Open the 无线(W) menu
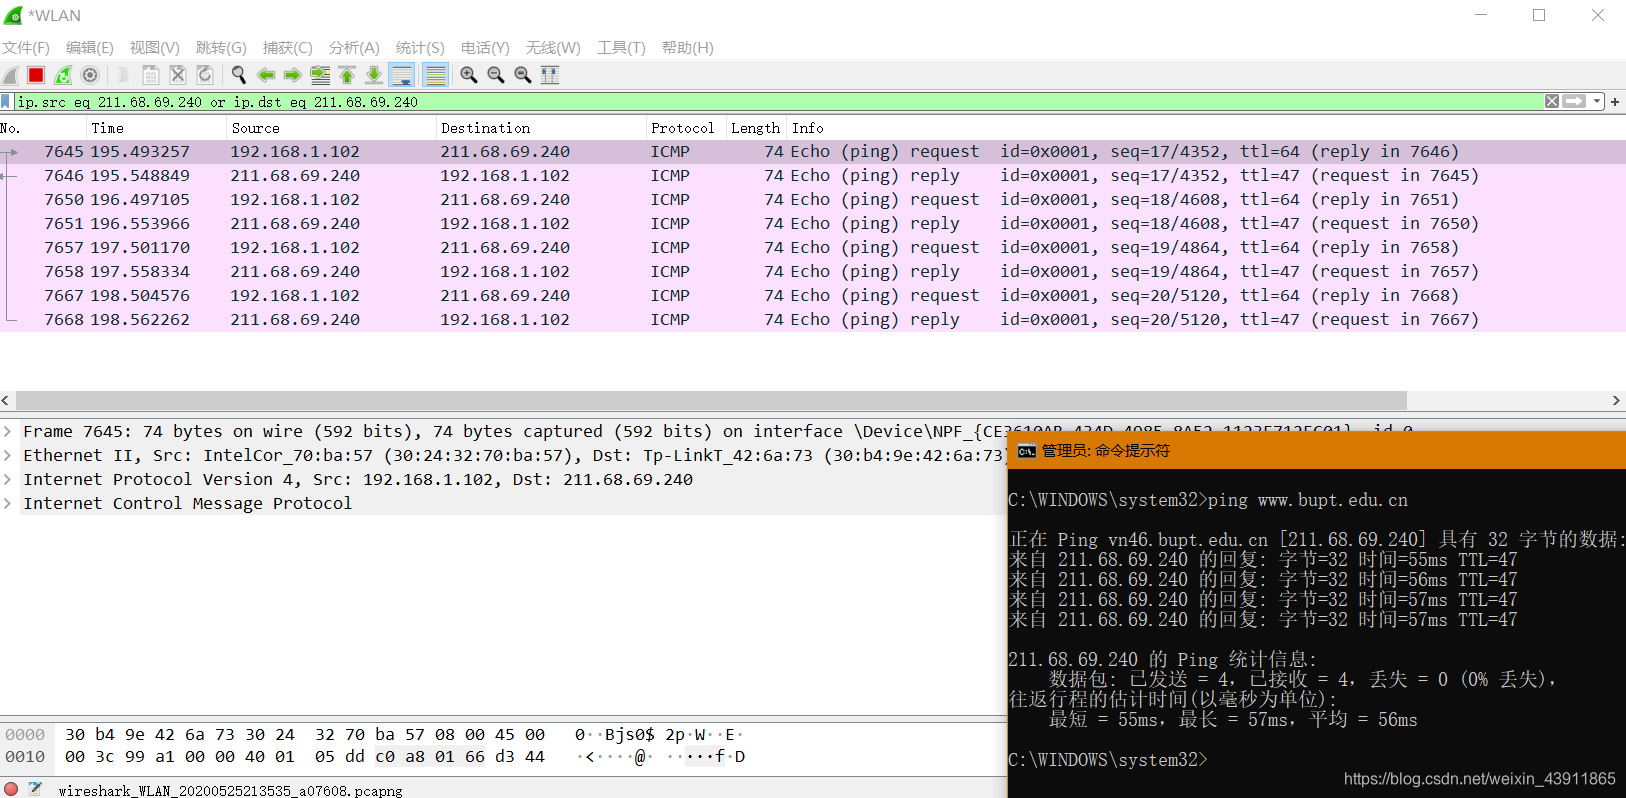Screen dimensions: 1626x798 tap(553, 48)
